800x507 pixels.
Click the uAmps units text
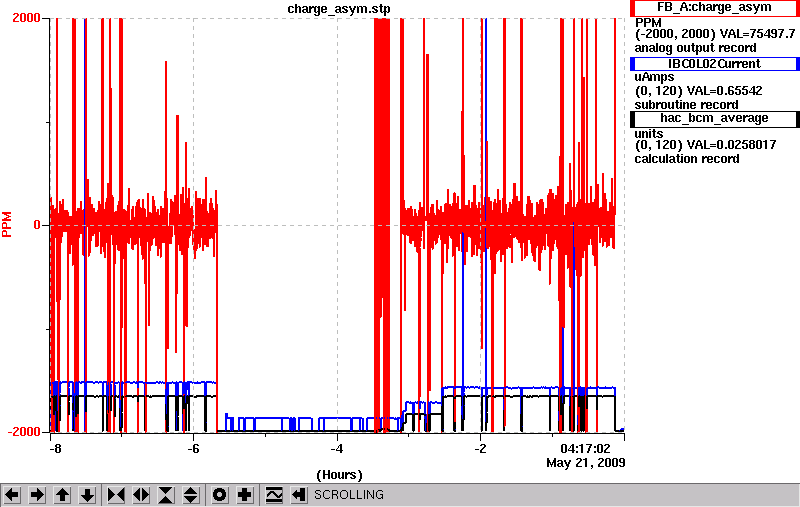coord(654,77)
